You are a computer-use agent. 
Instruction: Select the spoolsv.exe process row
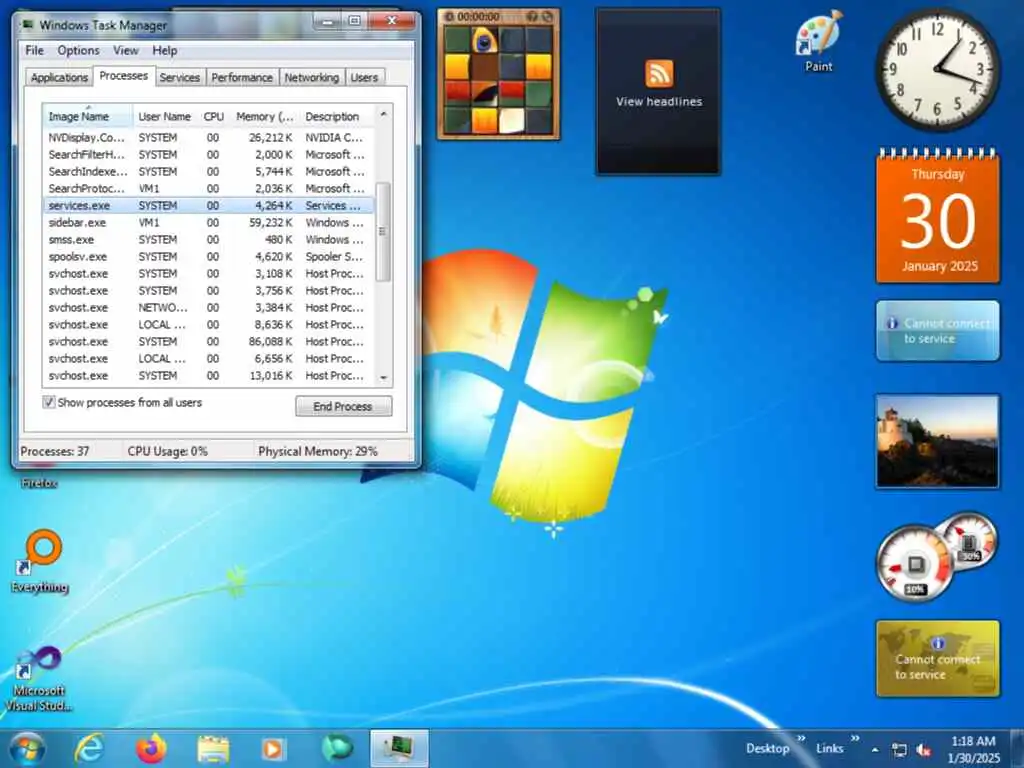click(x=209, y=257)
